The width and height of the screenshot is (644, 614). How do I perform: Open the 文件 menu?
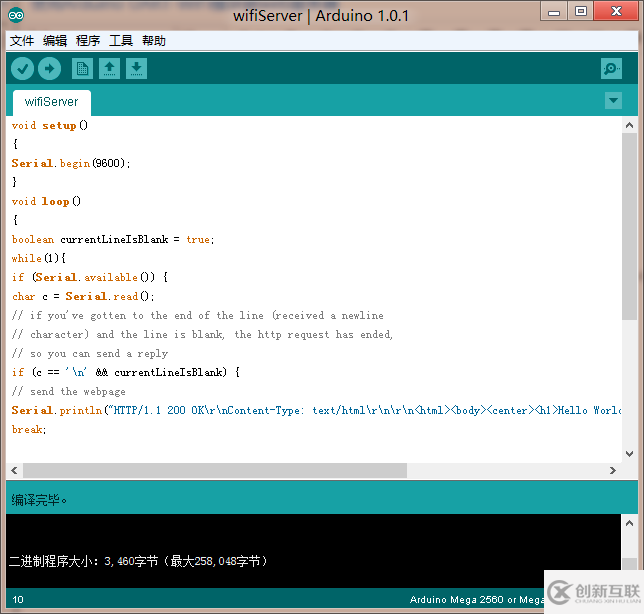pos(22,41)
